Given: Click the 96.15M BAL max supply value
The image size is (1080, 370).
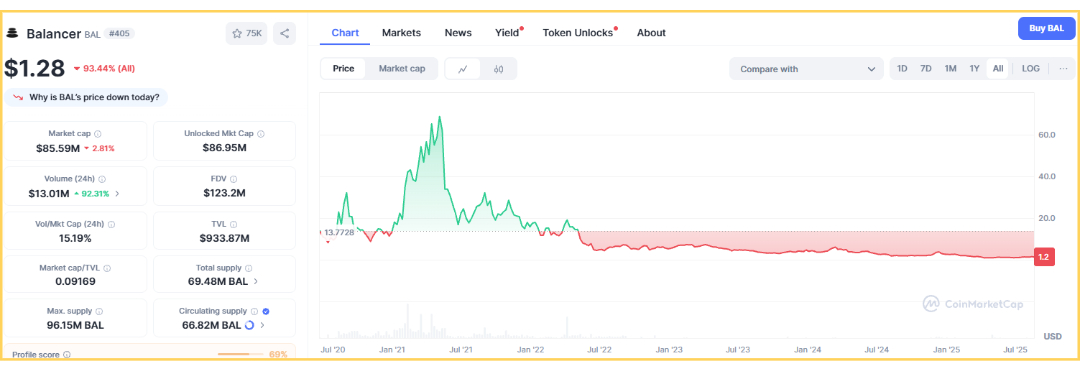Looking at the screenshot, I should pos(76,325).
